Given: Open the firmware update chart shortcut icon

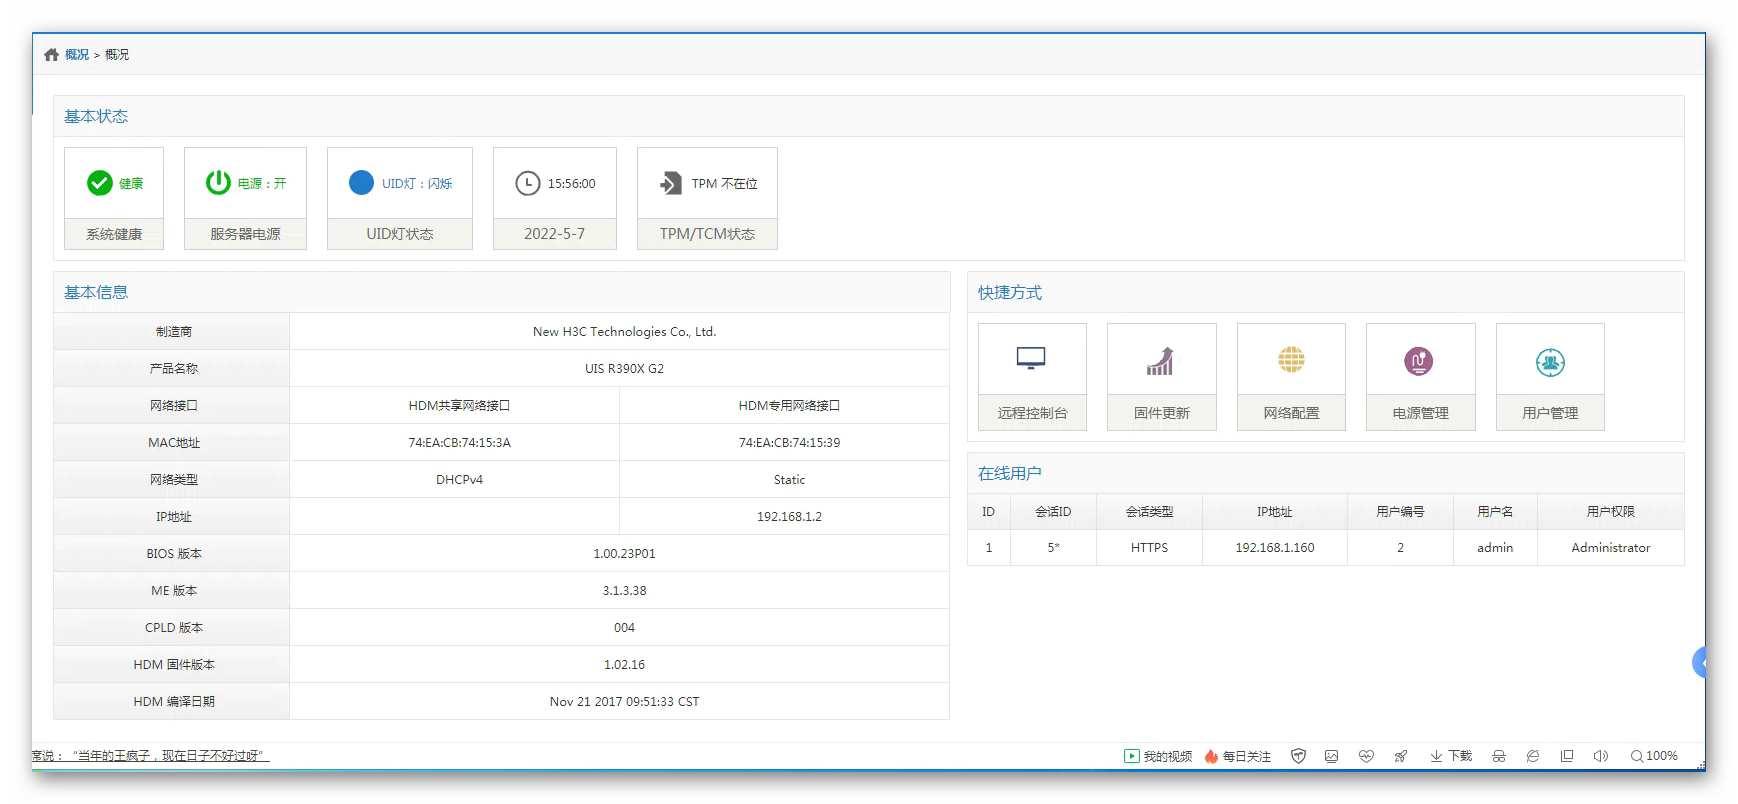Looking at the screenshot, I should 1160,361.
